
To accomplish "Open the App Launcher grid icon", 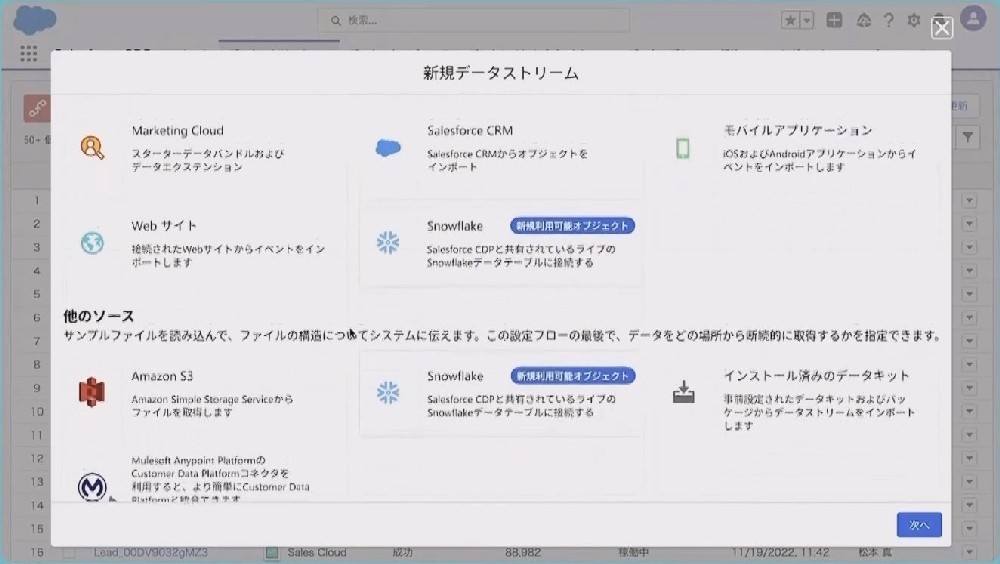I will click(x=29, y=54).
